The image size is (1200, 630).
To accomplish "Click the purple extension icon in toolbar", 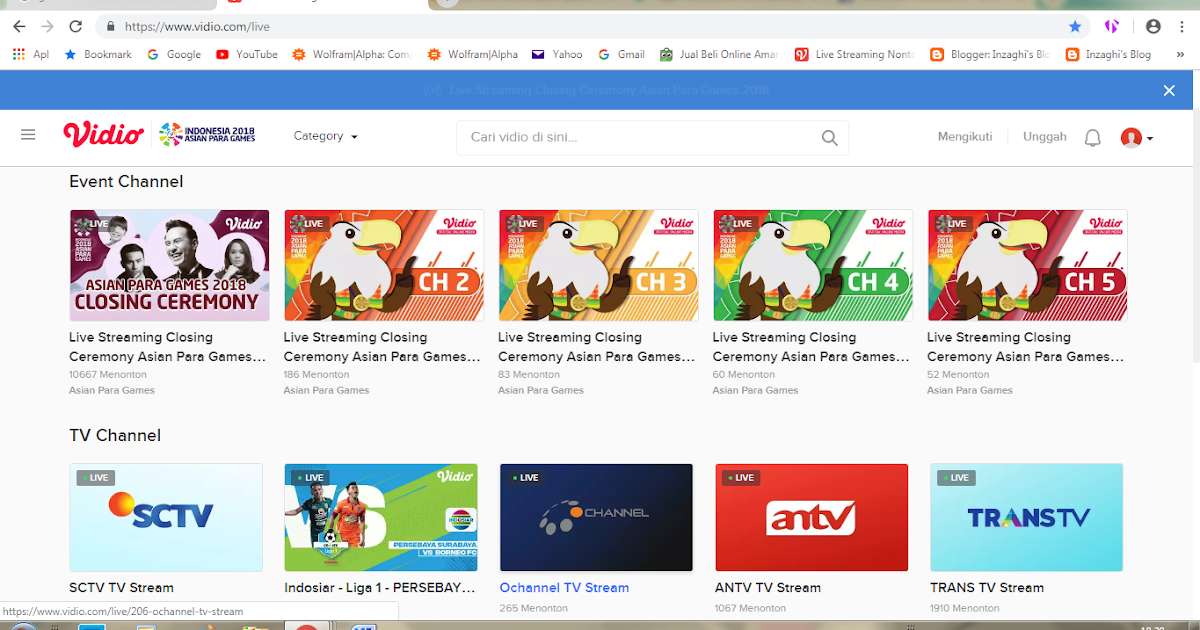I will coord(1111,27).
